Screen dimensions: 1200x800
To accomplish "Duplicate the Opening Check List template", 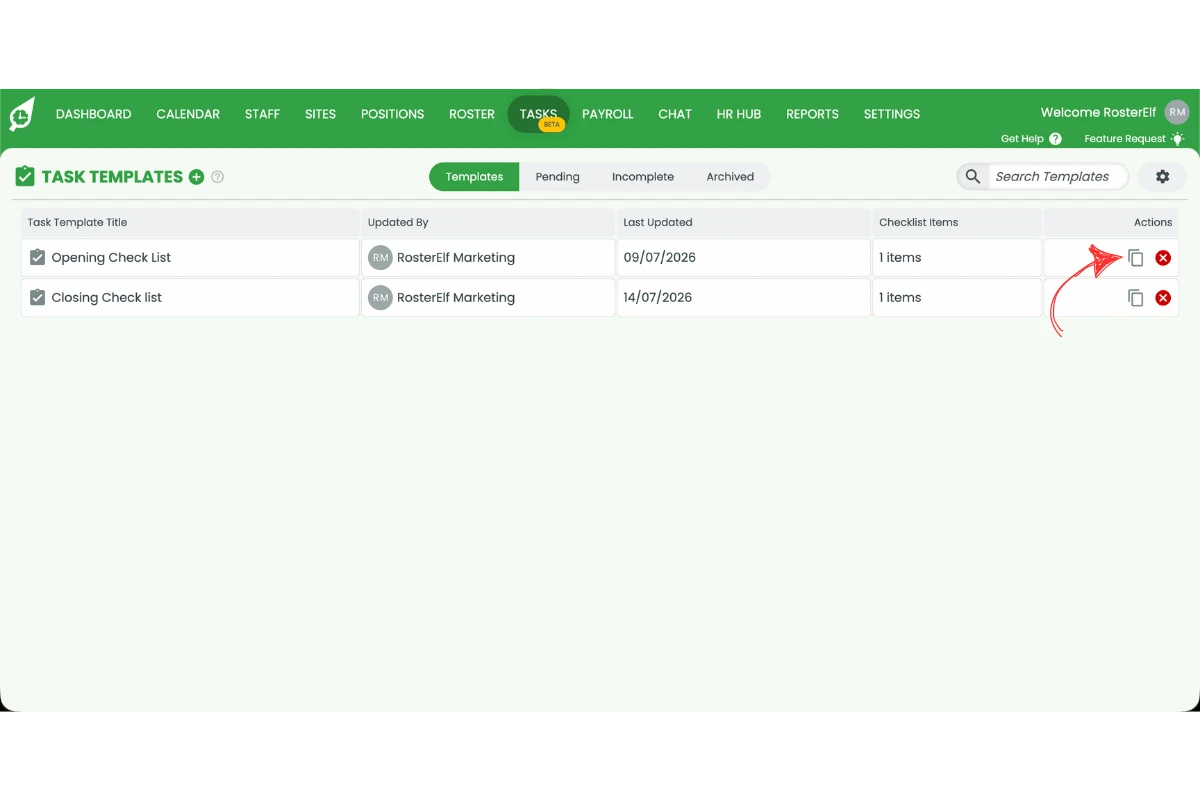I will point(1136,258).
